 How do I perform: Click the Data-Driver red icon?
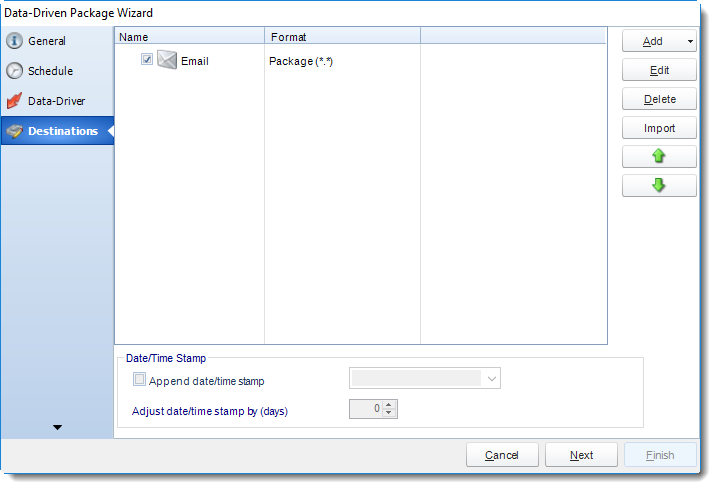pos(14,101)
